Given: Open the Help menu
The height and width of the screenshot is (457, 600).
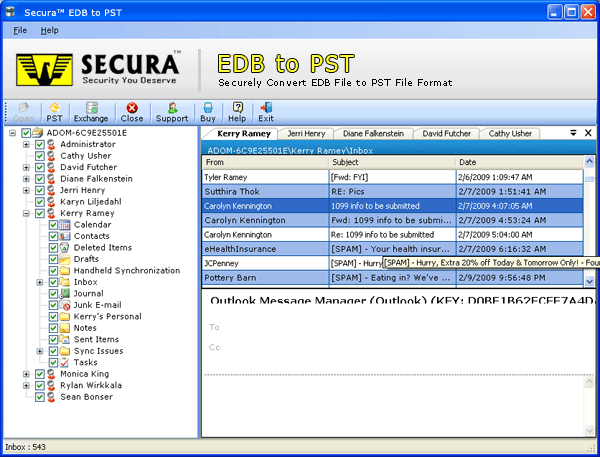Looking at the screenshot, I should click(49, 30).
